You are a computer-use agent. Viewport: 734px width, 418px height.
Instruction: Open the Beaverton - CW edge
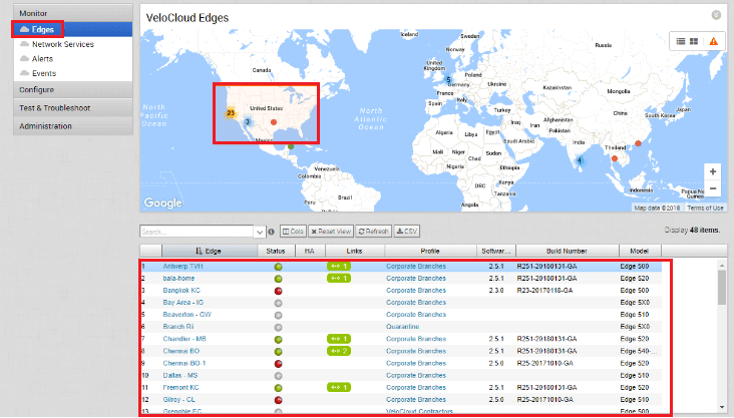point(187,315)
